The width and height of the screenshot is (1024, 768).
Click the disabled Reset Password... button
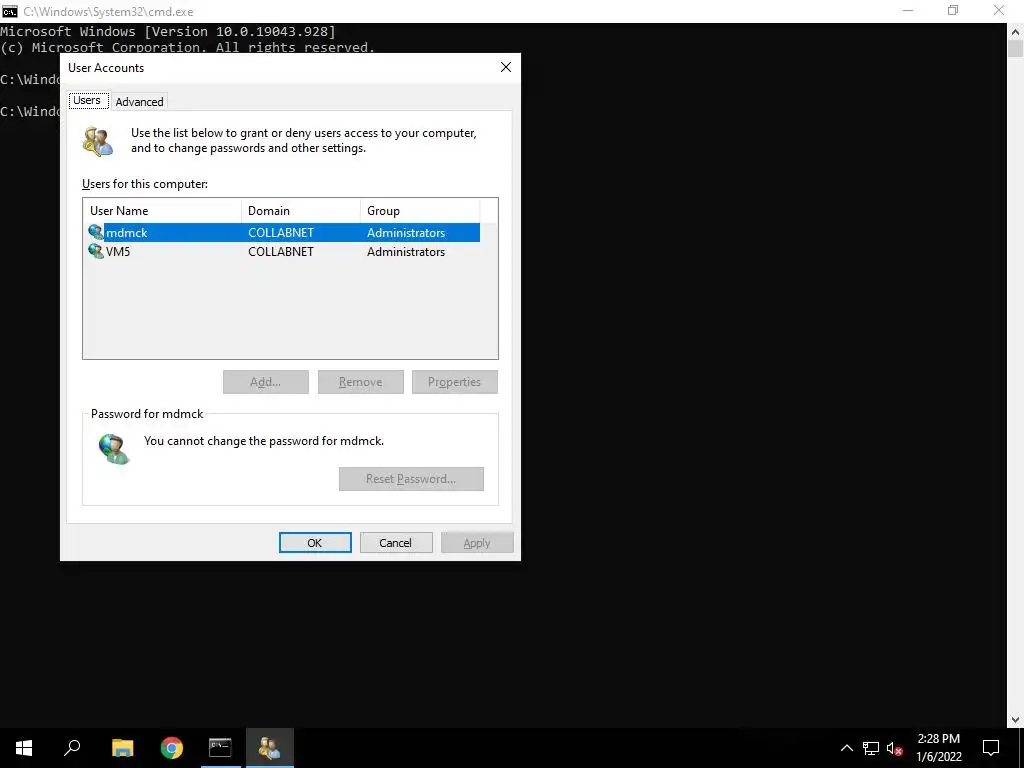[x=411, y=479]
